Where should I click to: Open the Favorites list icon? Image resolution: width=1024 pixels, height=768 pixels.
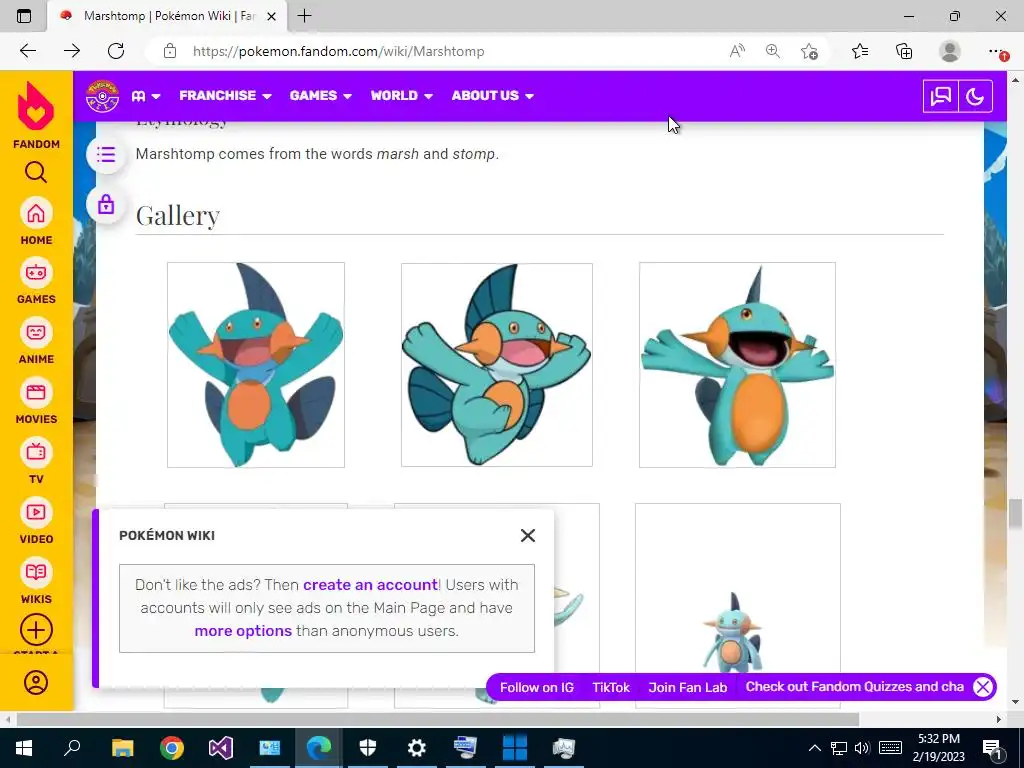[860, 51]
